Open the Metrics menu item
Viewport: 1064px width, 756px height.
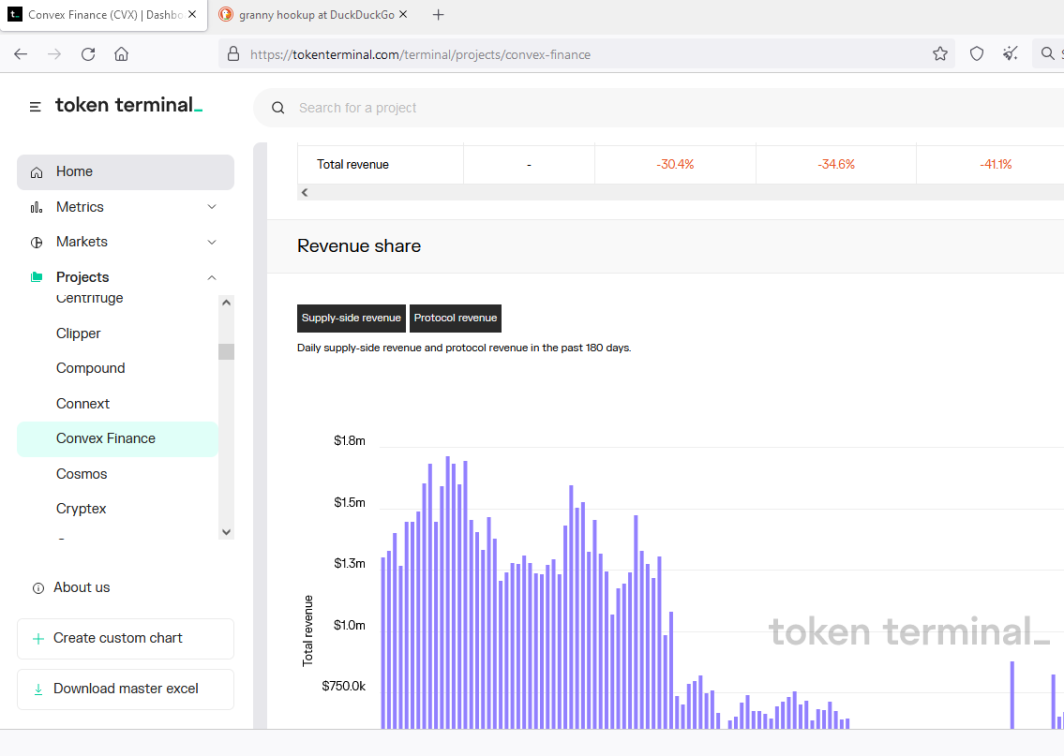pos(80,207)
